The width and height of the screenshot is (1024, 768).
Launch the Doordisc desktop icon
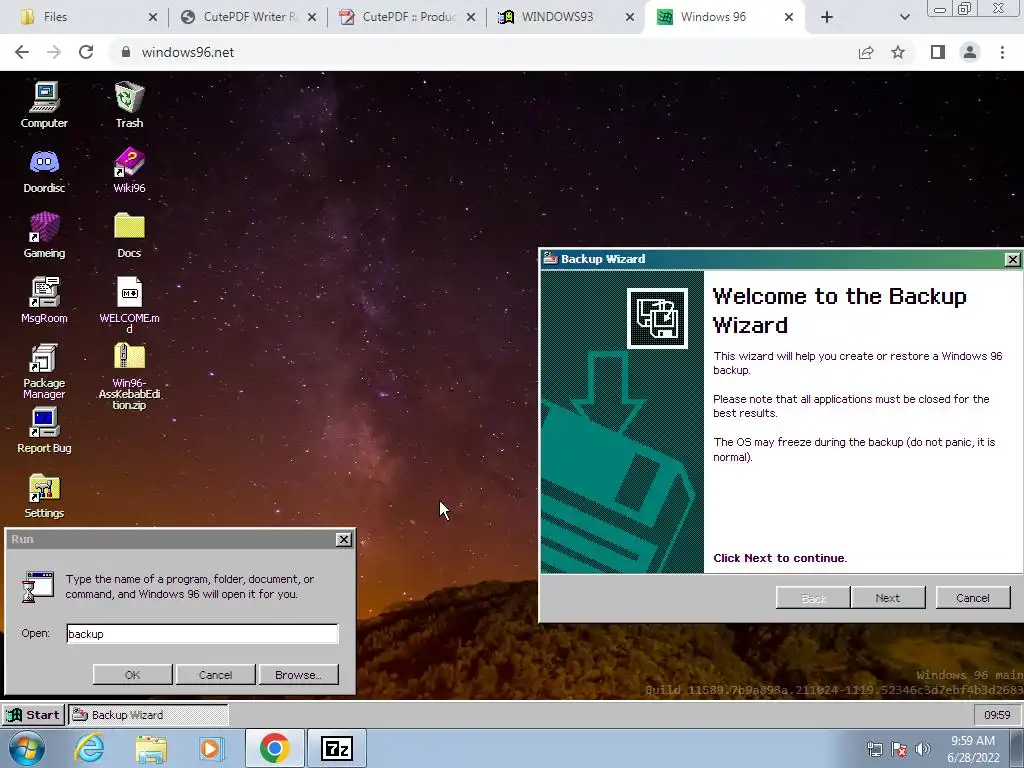click(44, 170)
